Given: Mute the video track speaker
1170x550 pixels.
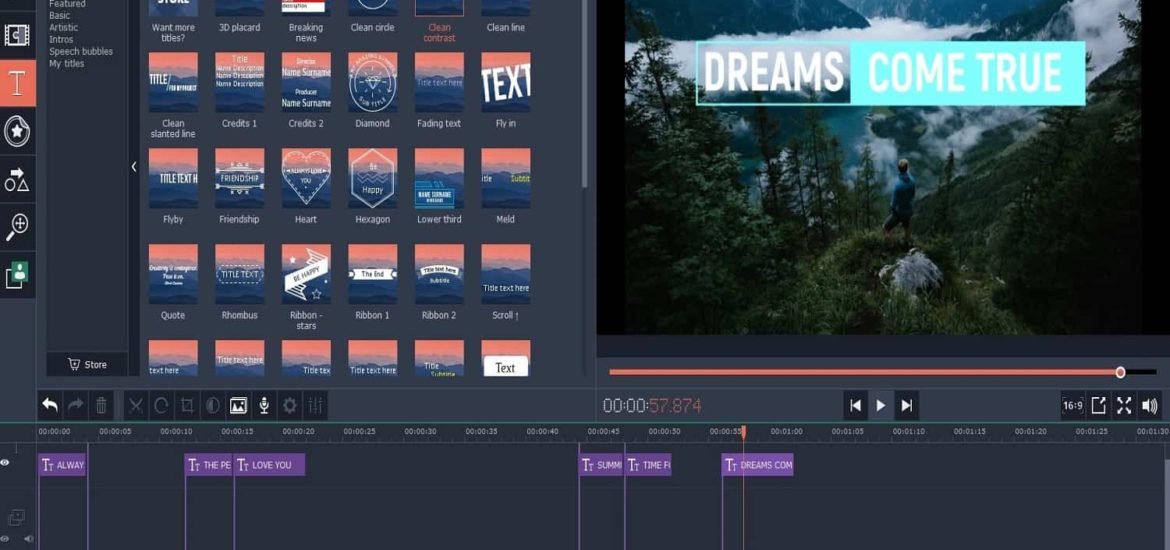Looking at the screenshot, I should [x=28, y=538].
